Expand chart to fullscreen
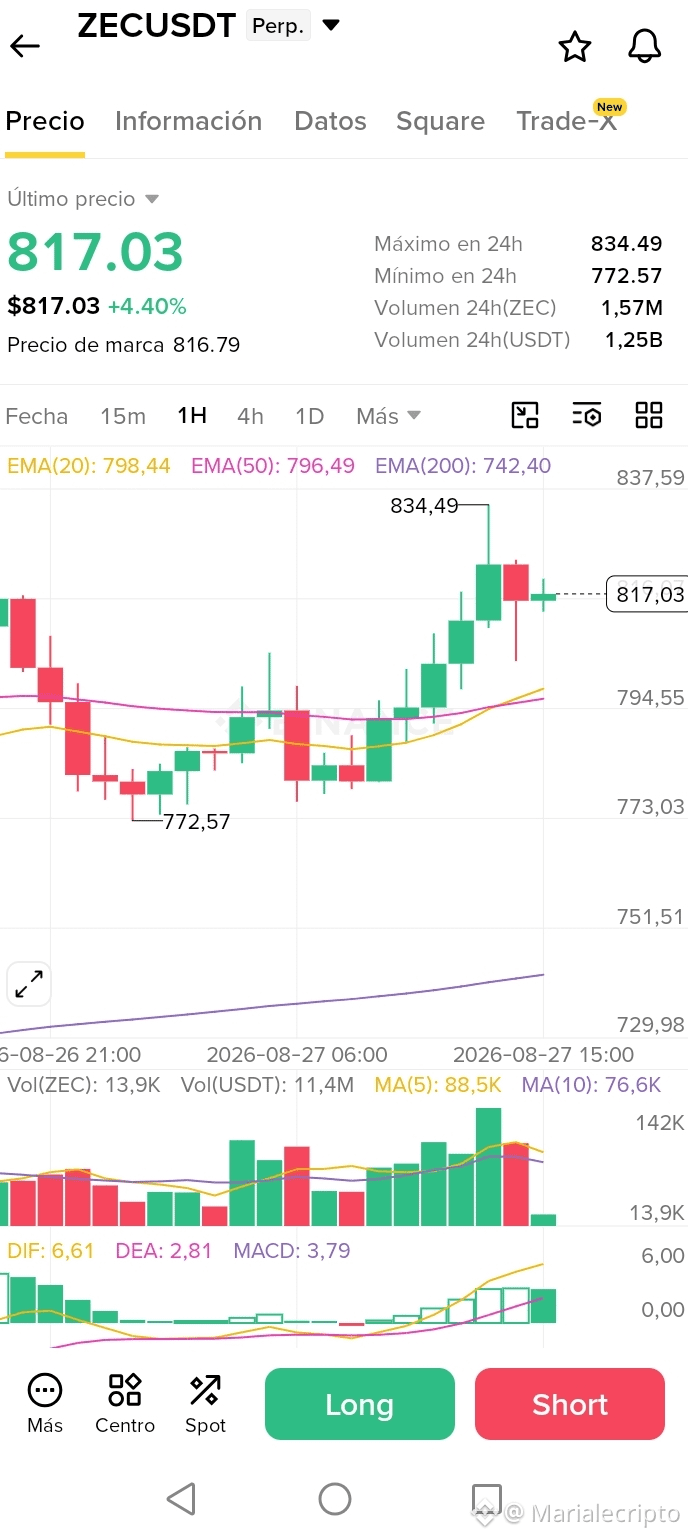Image resolution: width=688 pixels, height=1538 pixels. [x=29, y=984]
